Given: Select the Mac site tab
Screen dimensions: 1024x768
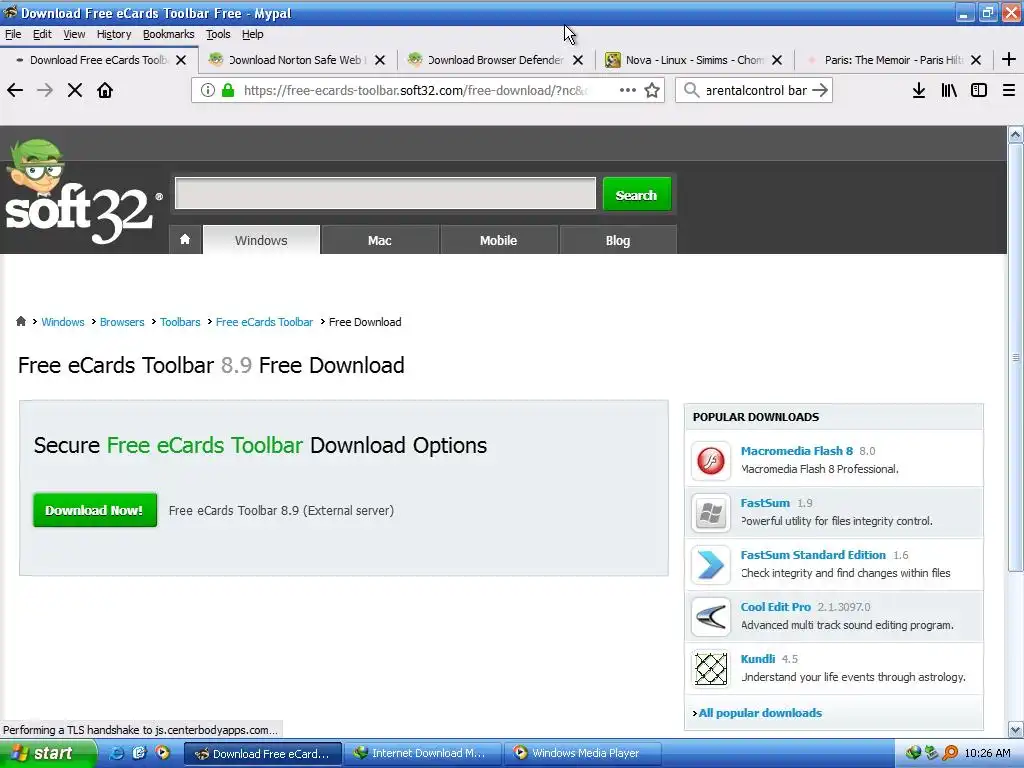Looking at the screenshot, I should 379,240.
